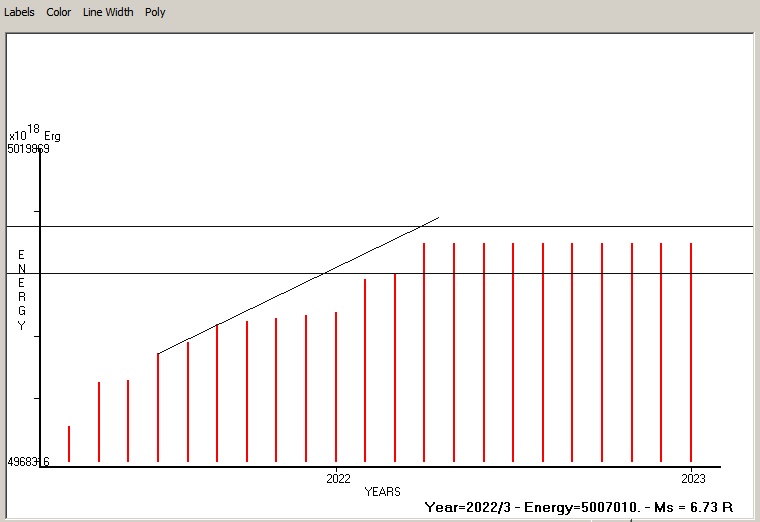760x522 pixels.
Task: Open the Color menu
Action: [x=58, y=12]
